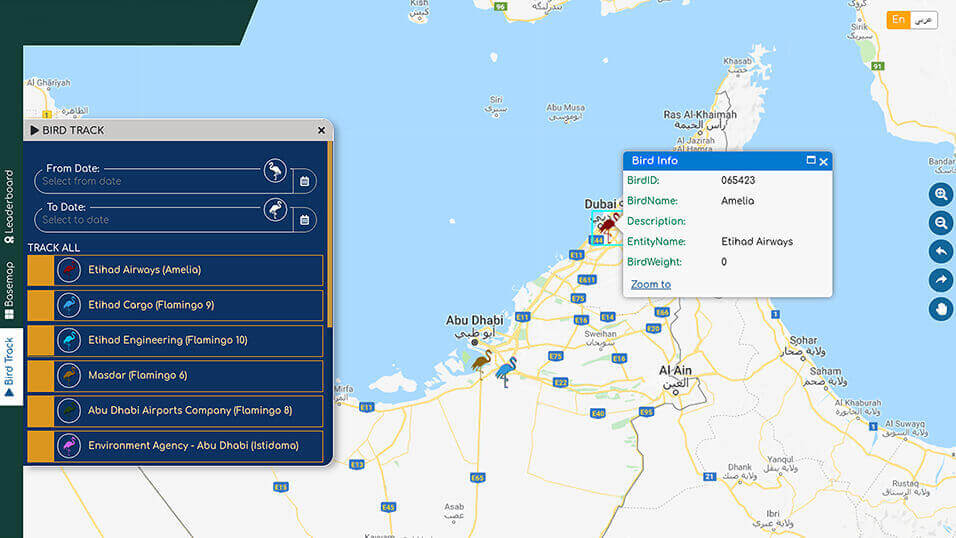Viewport: 956px width, 538px height.
Task: Open the To Date calendar picker
Action: click(x=305, y=220)
